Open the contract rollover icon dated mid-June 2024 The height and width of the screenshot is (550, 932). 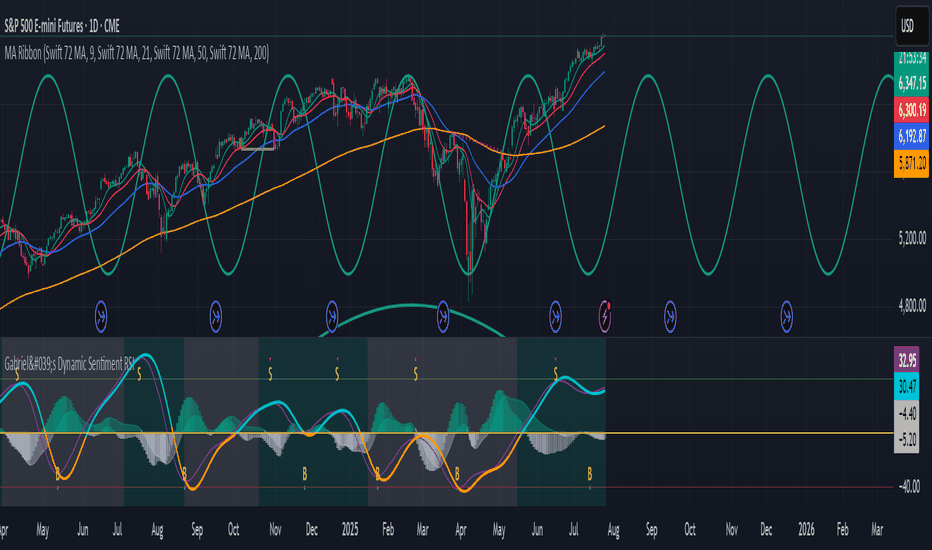tap(101, 316)
